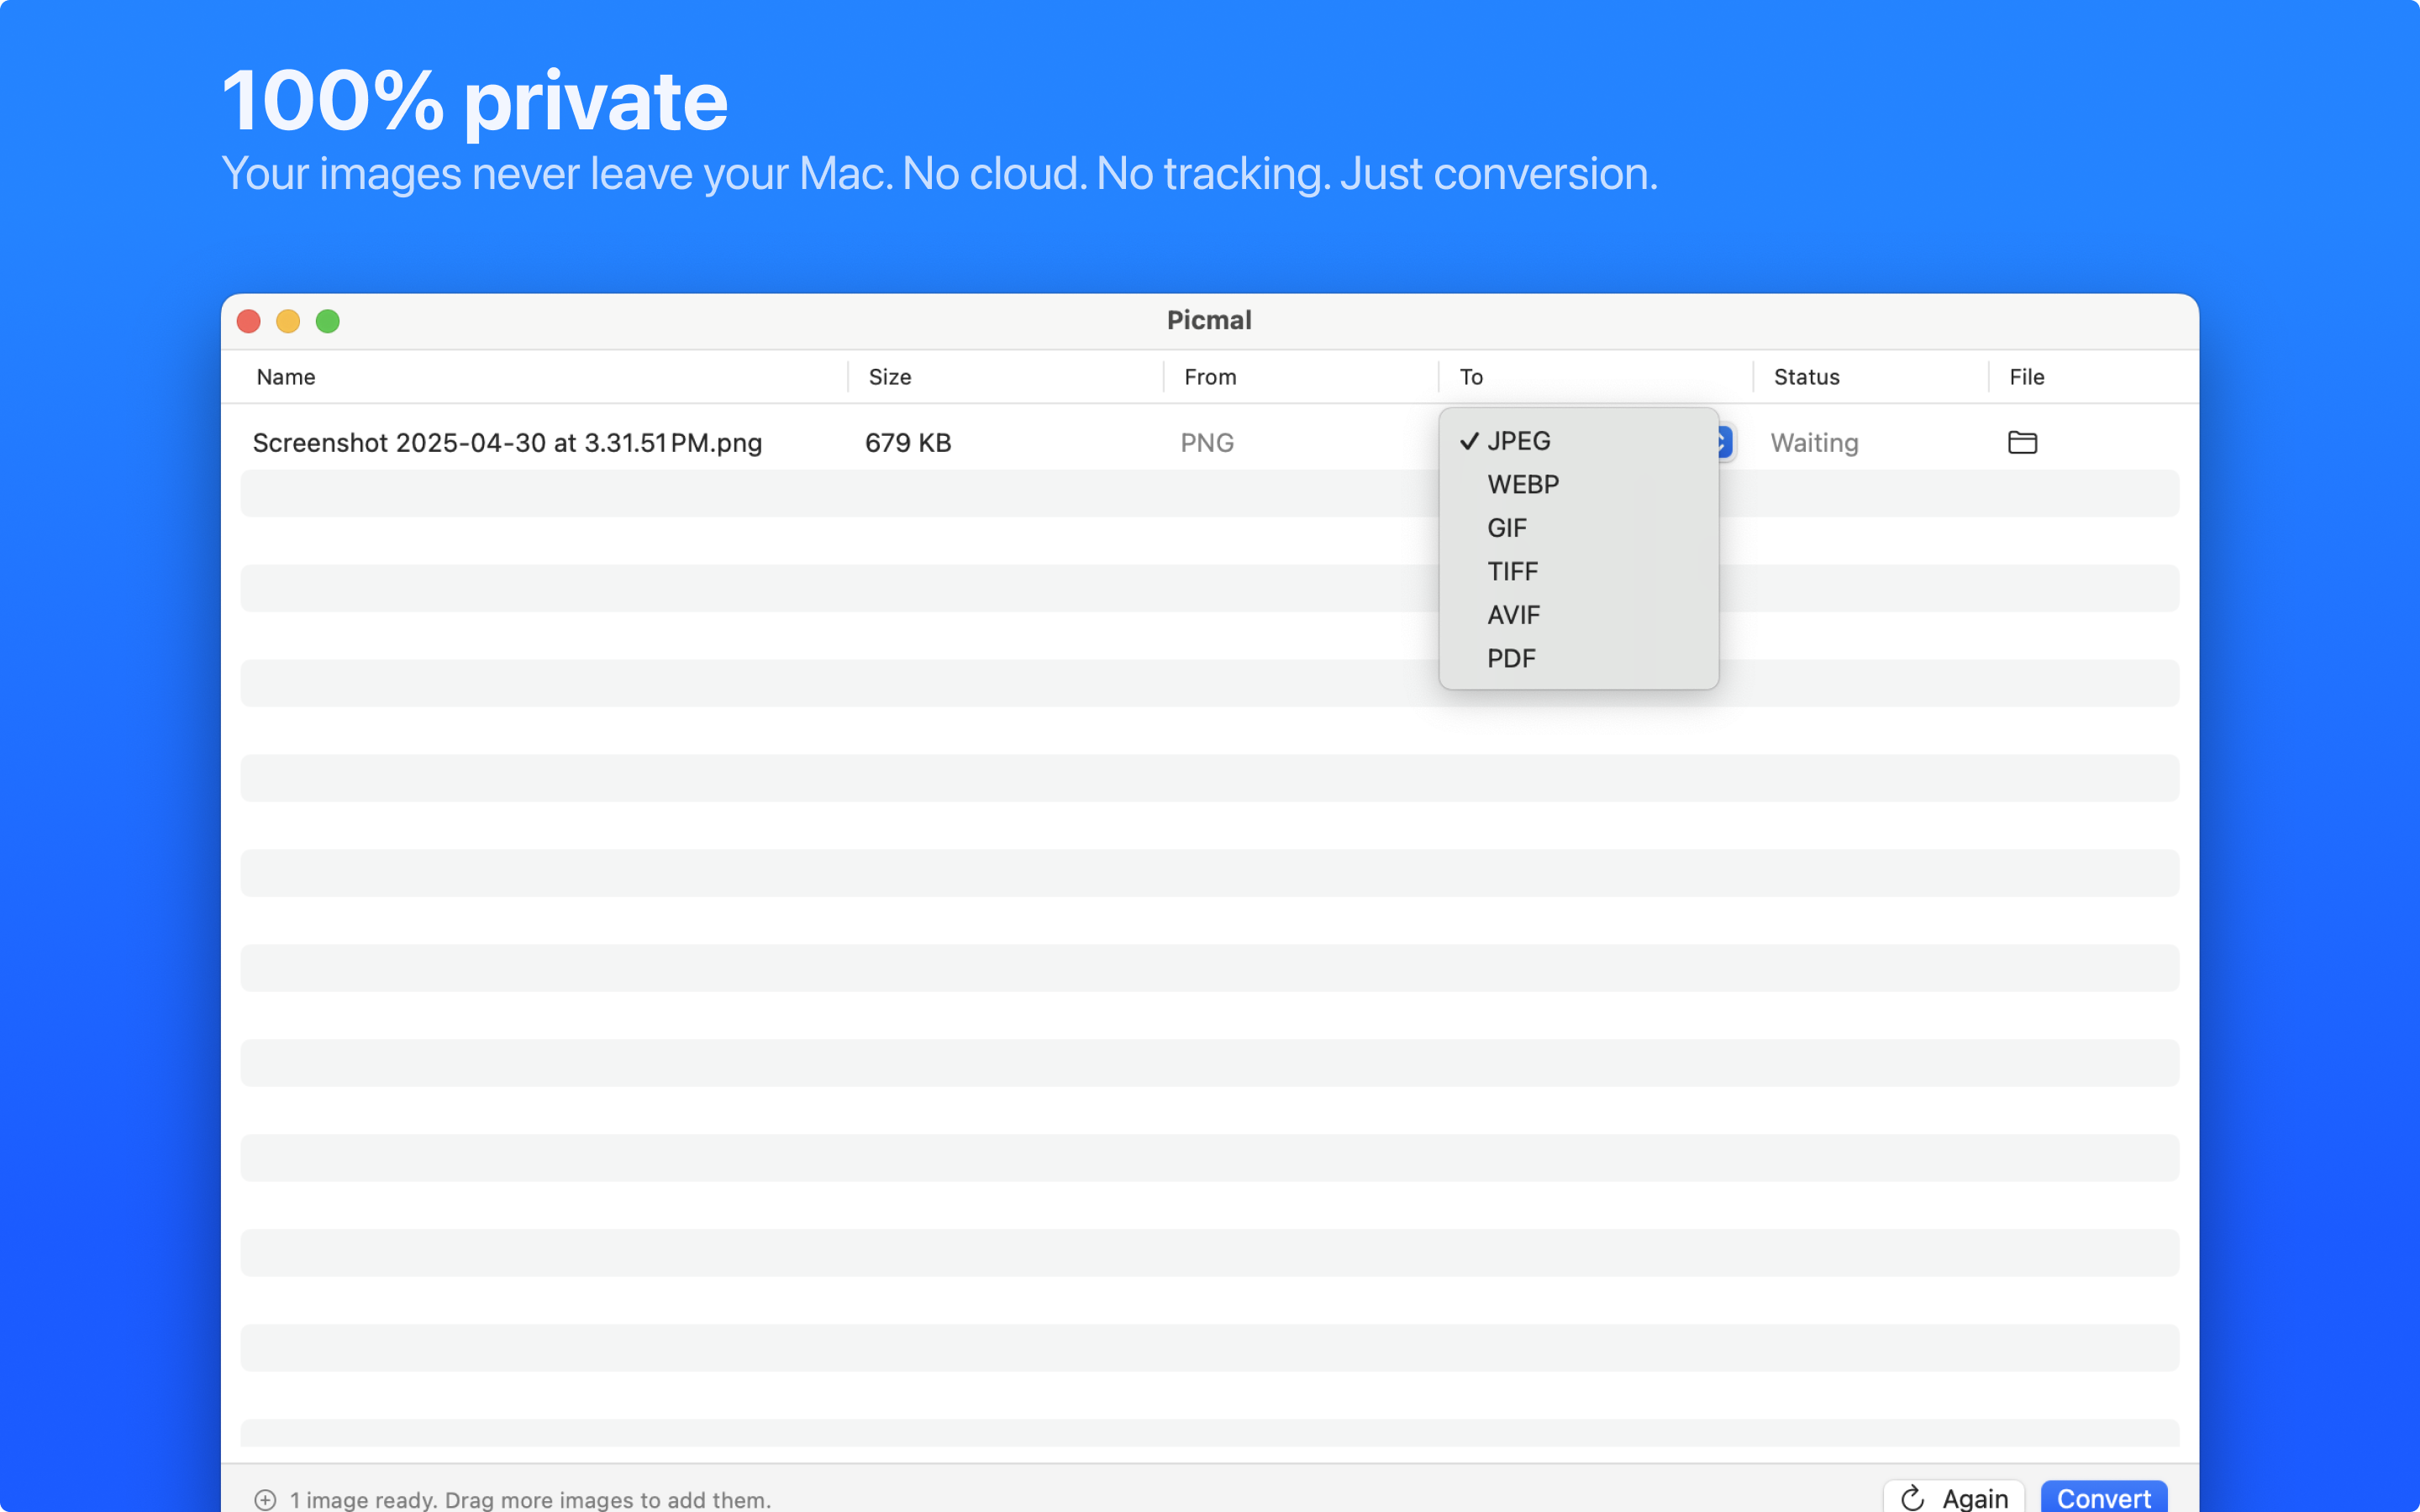Zoom Picmal window with the green button
2420x1512 pixels.
click(328, 321)
